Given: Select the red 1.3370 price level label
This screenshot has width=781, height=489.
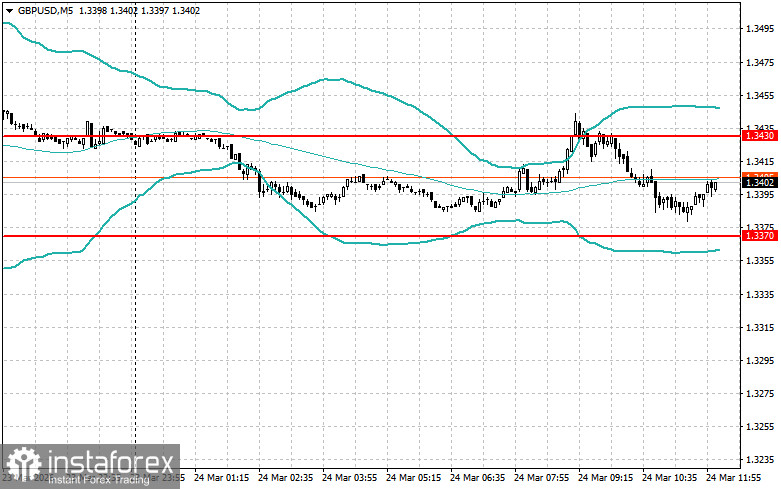Looking at the screenshot, I should [759, 236].
